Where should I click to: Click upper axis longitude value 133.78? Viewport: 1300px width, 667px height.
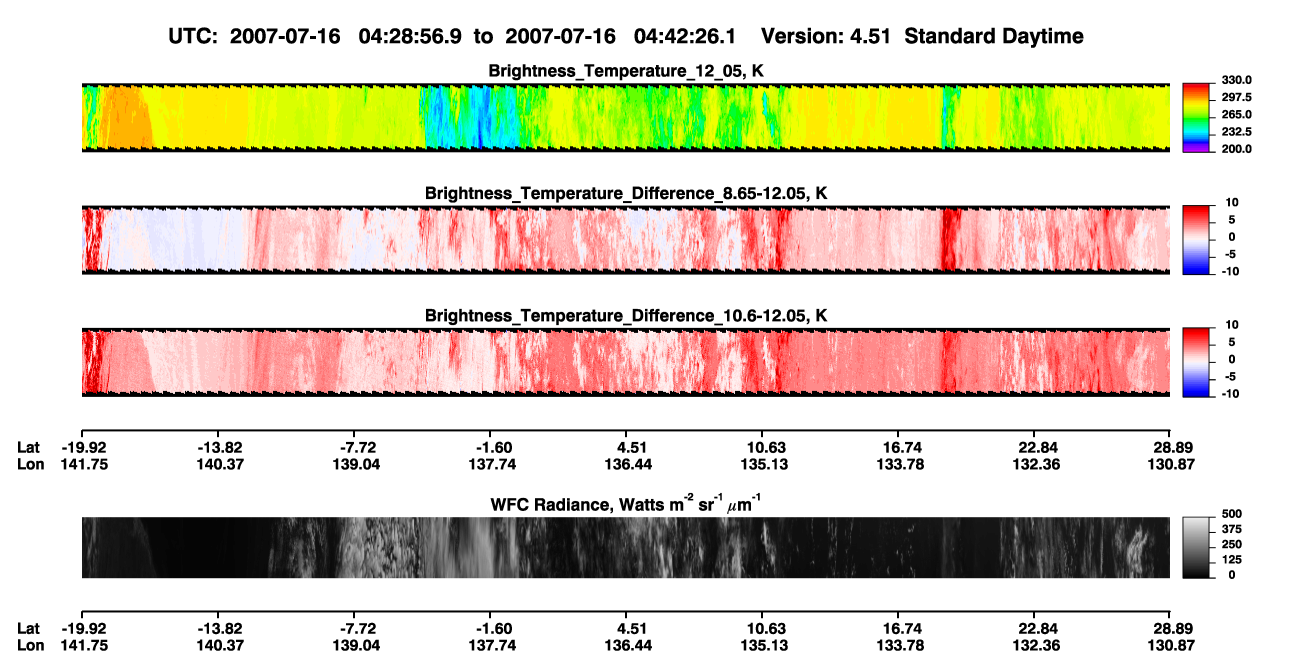(902, 465)
